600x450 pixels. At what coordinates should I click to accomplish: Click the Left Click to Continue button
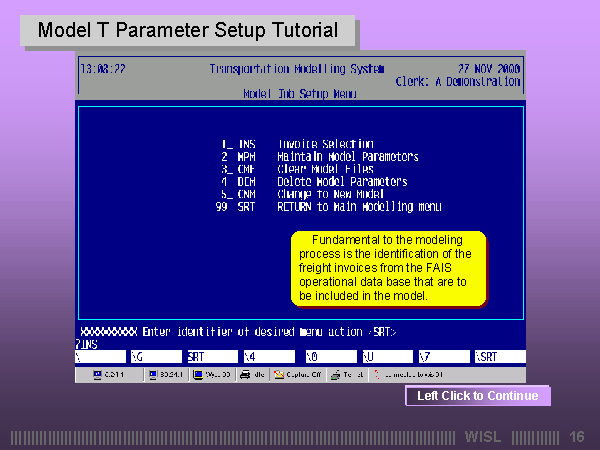point(477,396)
